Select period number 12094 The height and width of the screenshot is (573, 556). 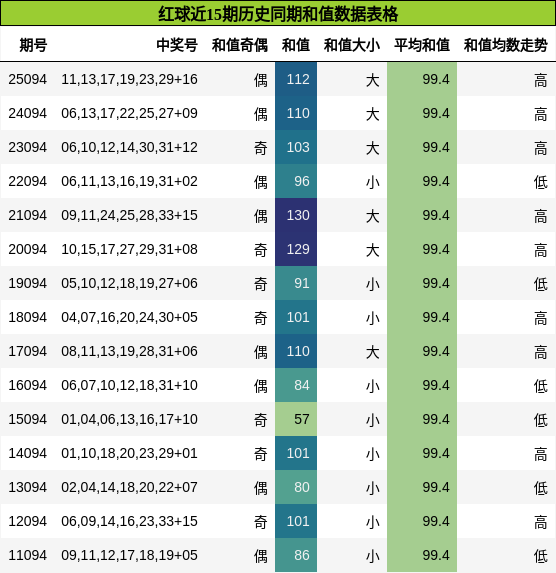click(28, 521)
